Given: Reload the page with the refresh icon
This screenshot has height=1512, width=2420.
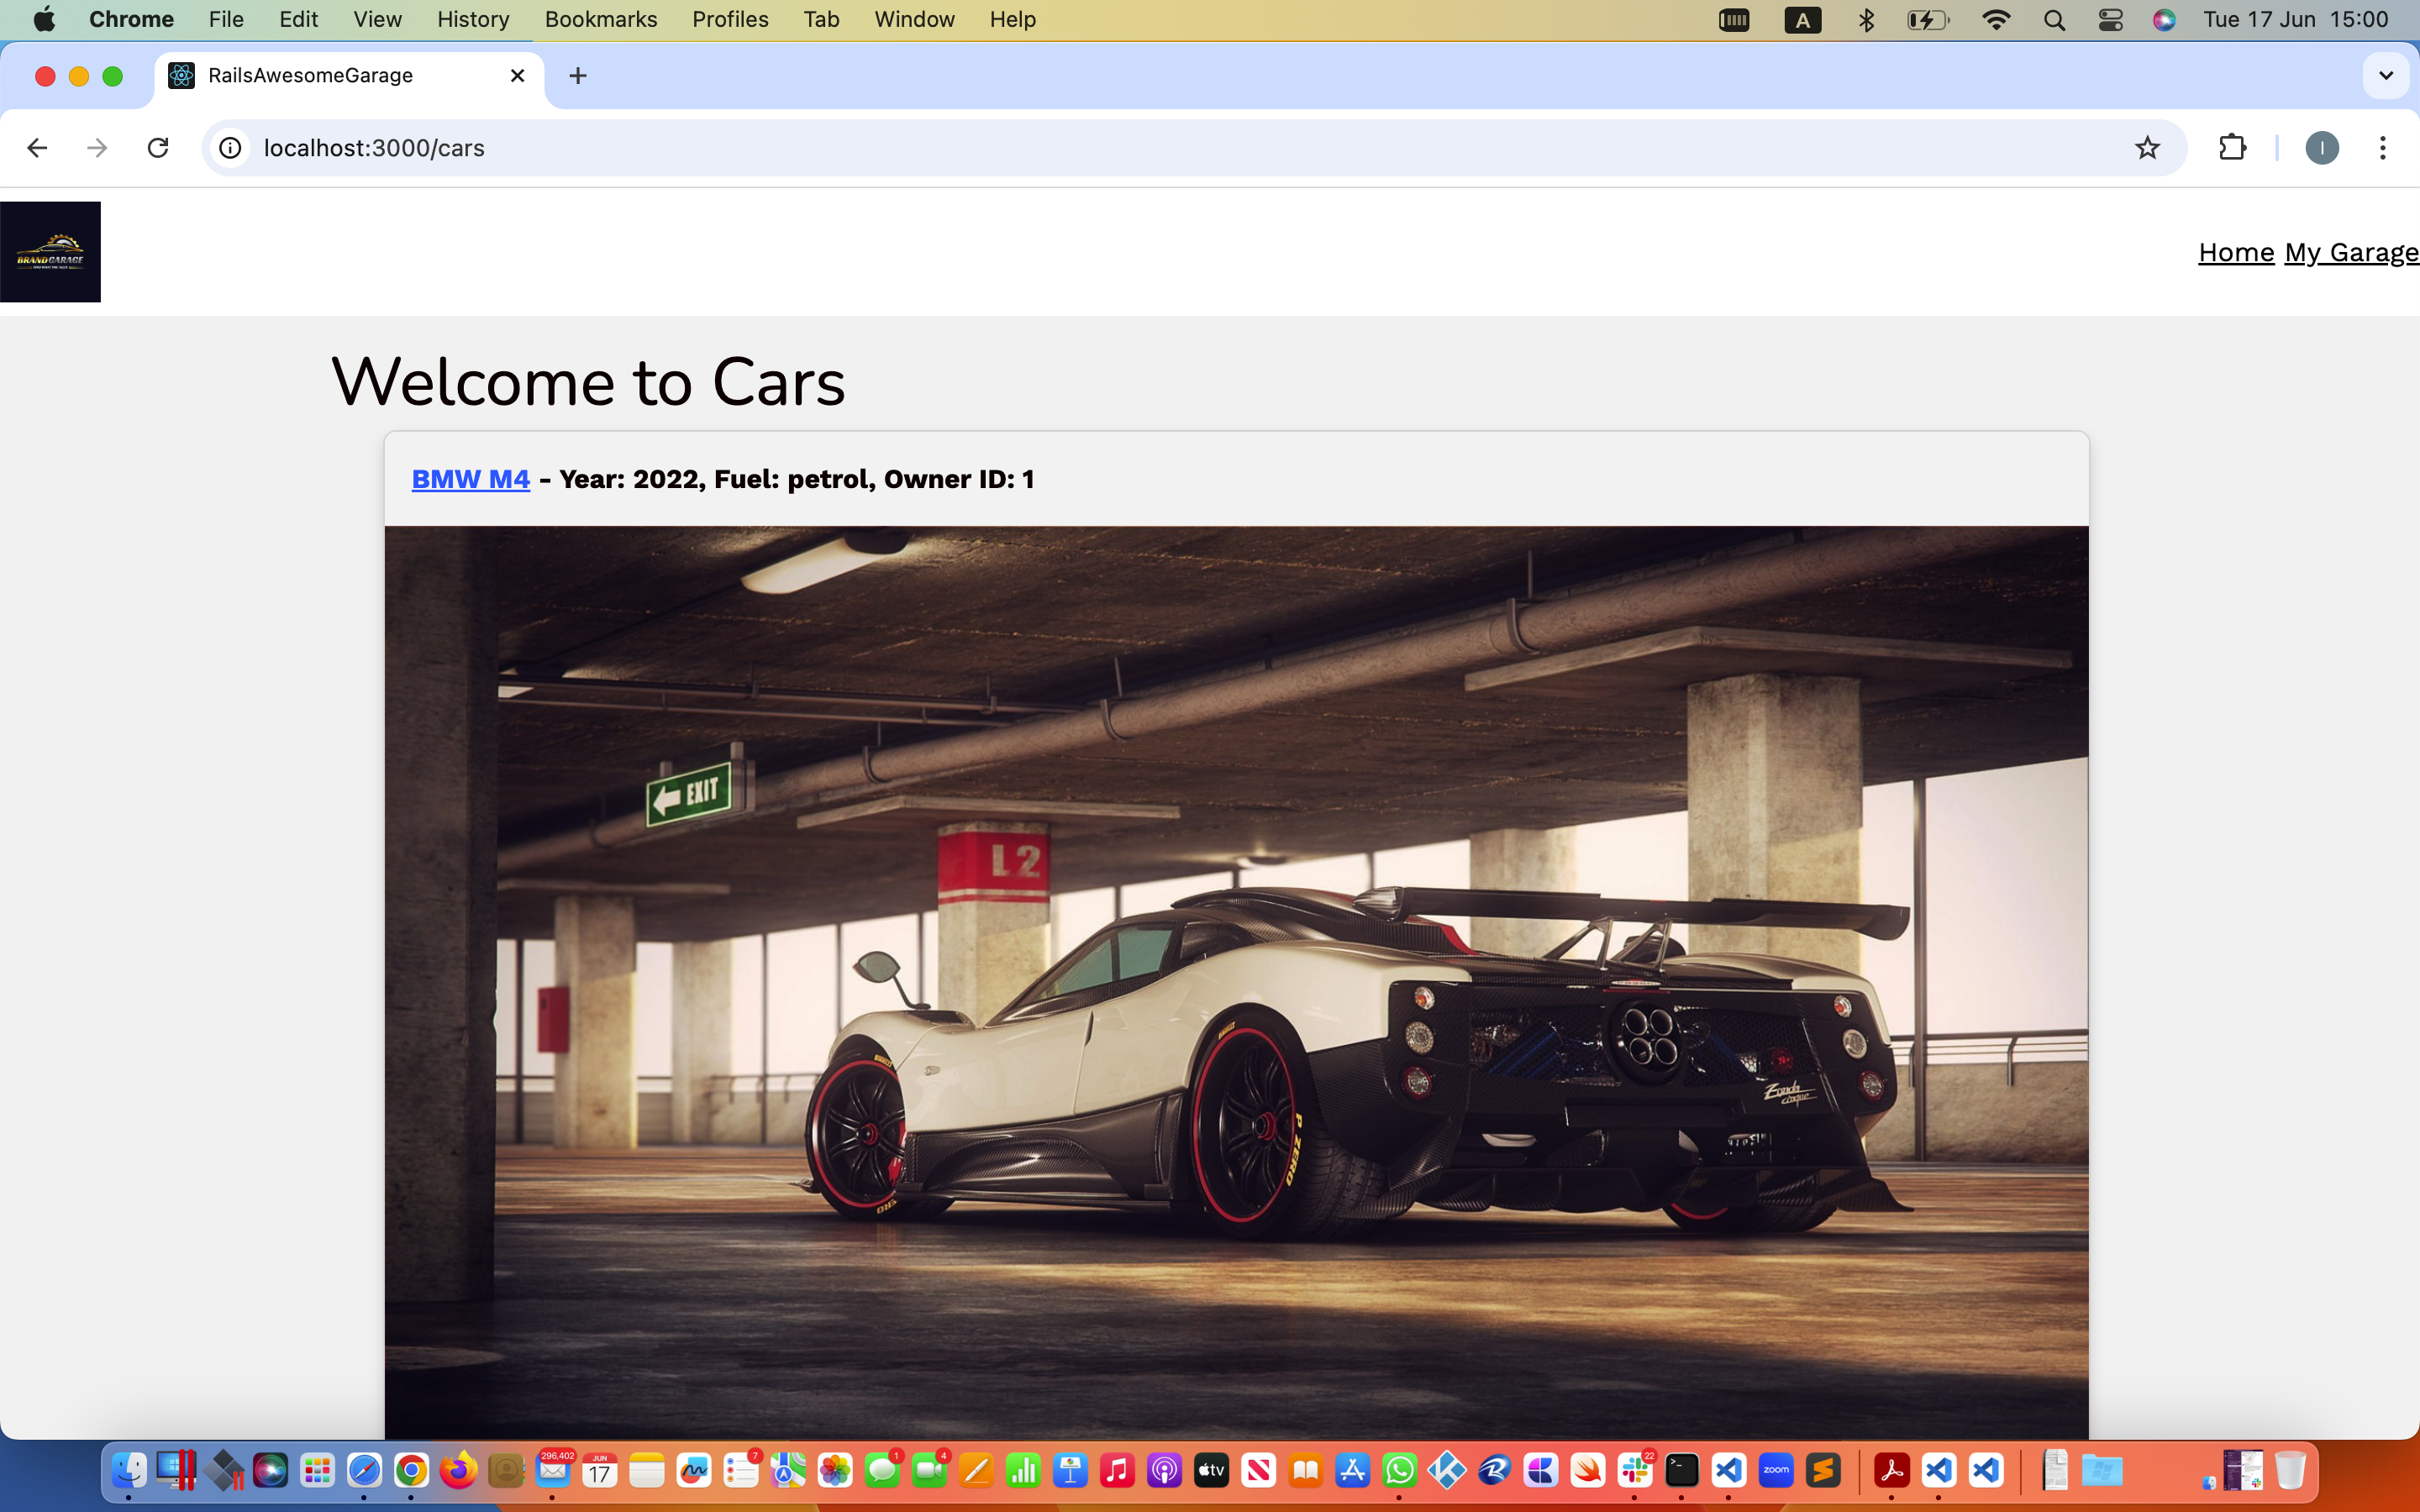Looking at the screenshot, I should [158, 148].
